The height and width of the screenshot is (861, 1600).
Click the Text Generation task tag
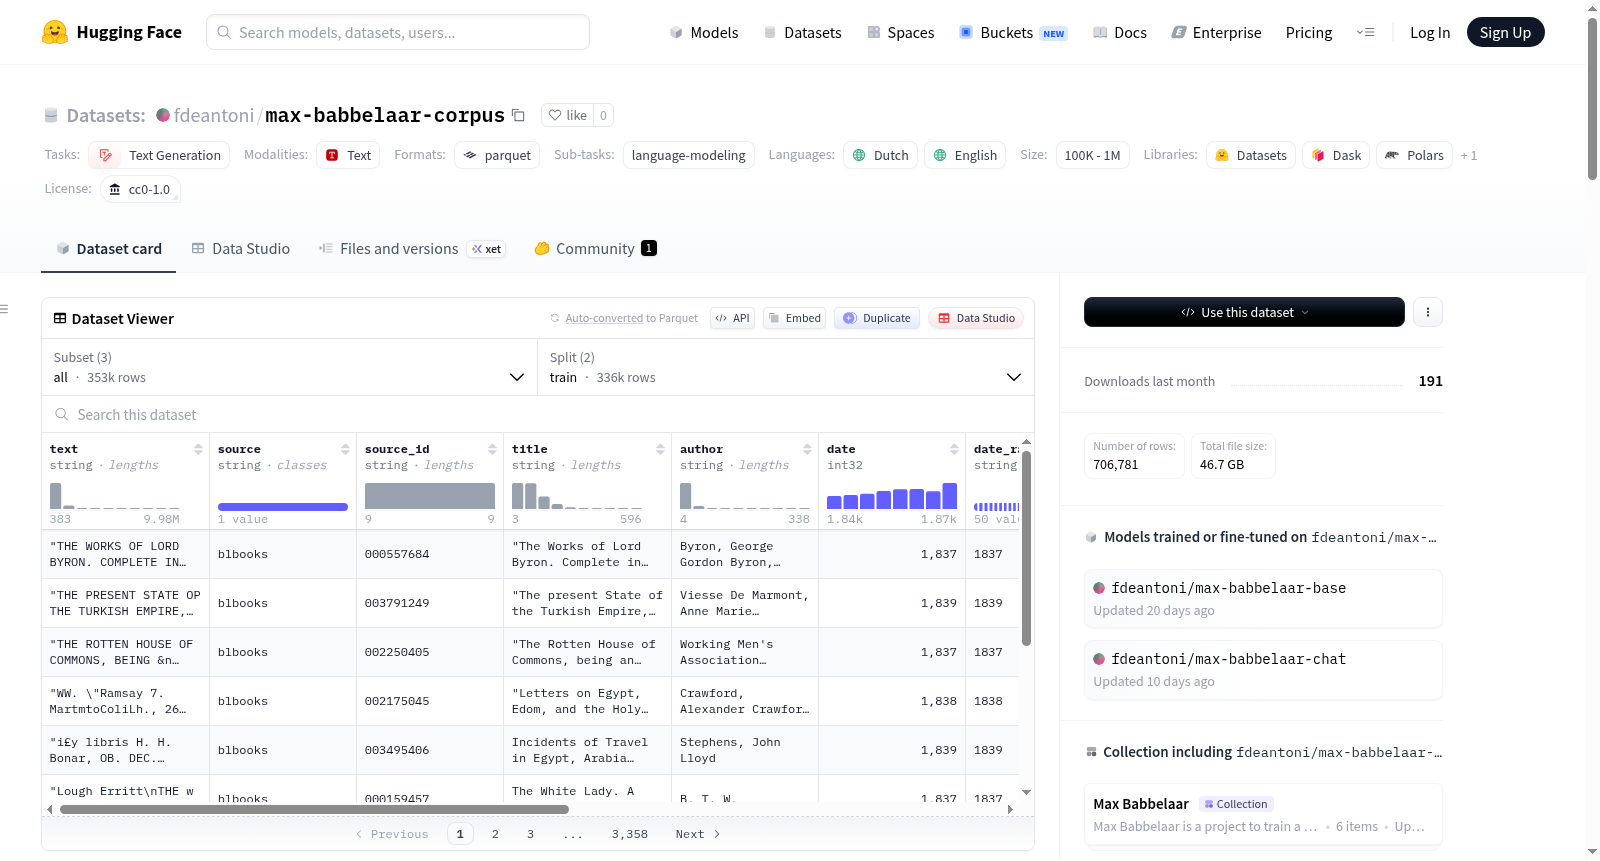pos(159,155)
